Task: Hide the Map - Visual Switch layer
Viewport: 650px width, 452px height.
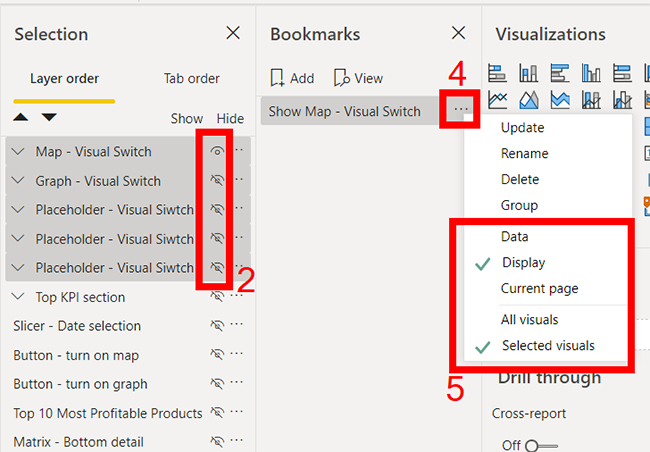Action: (x=217, y=152)
